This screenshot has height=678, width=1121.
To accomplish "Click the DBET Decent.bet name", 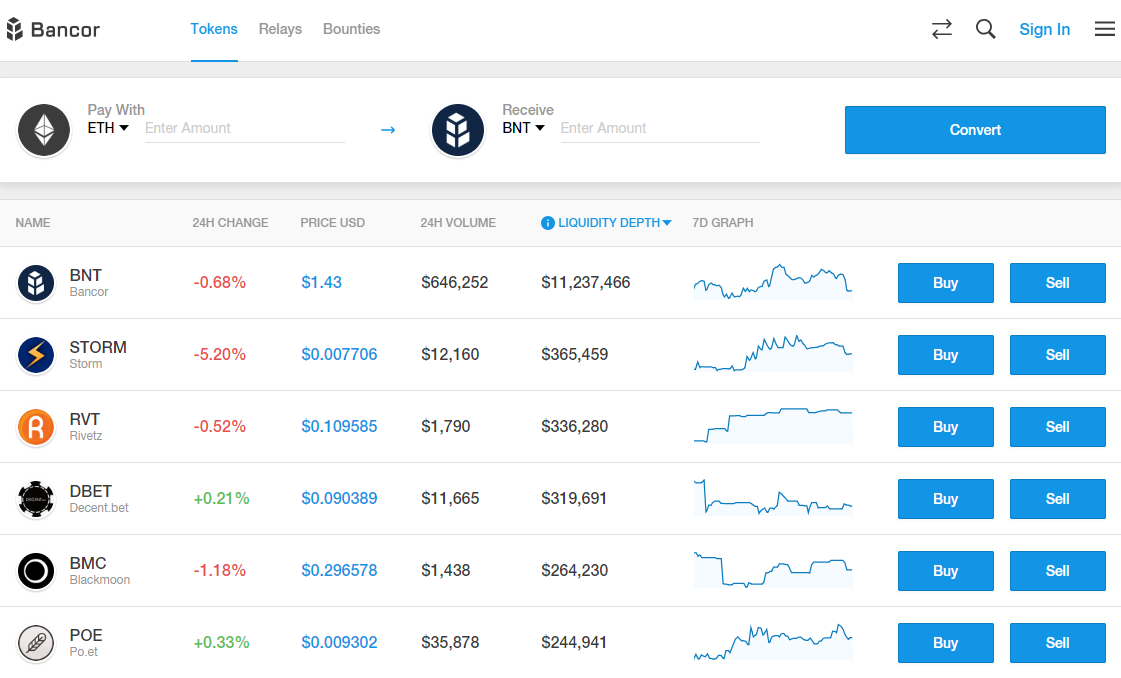I will [99, 508].
